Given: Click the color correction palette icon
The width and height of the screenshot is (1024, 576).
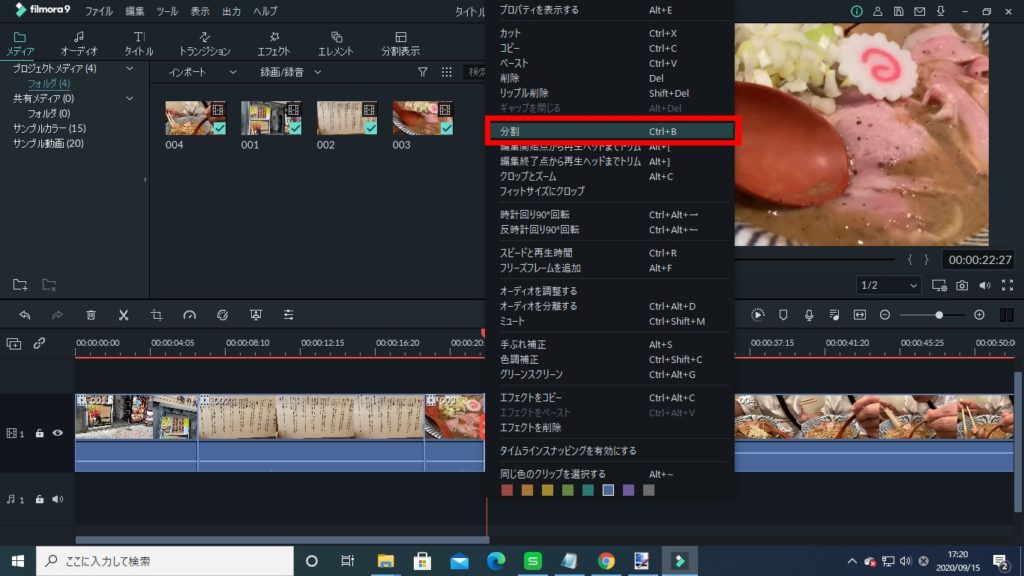Looking at the screenshot, I should [223, 315].
